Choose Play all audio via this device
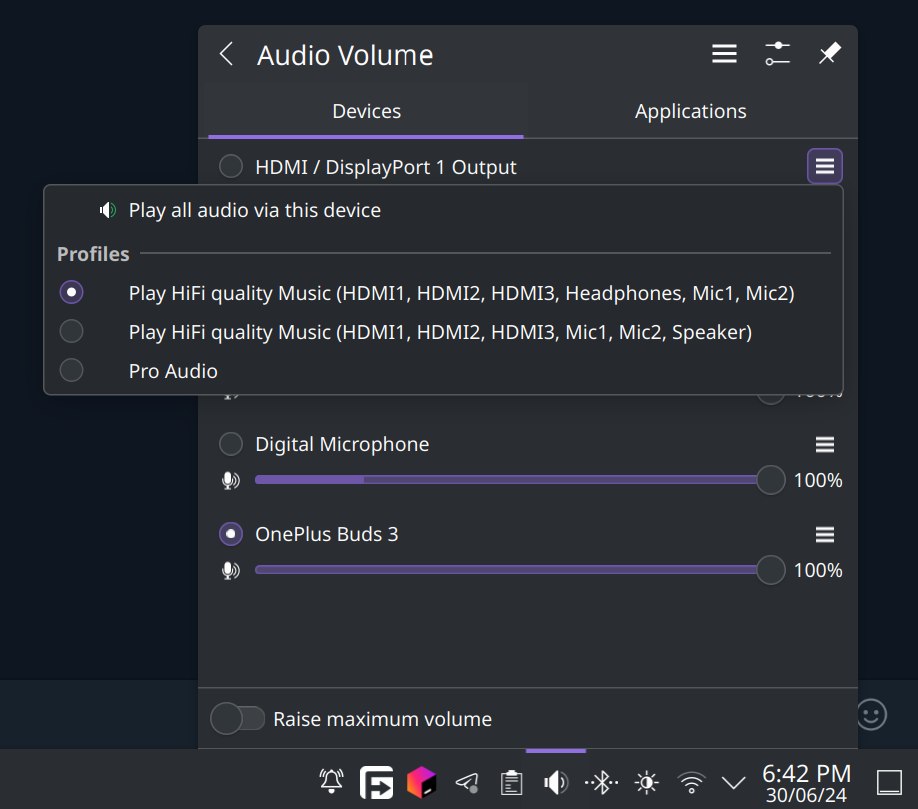918x809 pixels. [254, 210]
